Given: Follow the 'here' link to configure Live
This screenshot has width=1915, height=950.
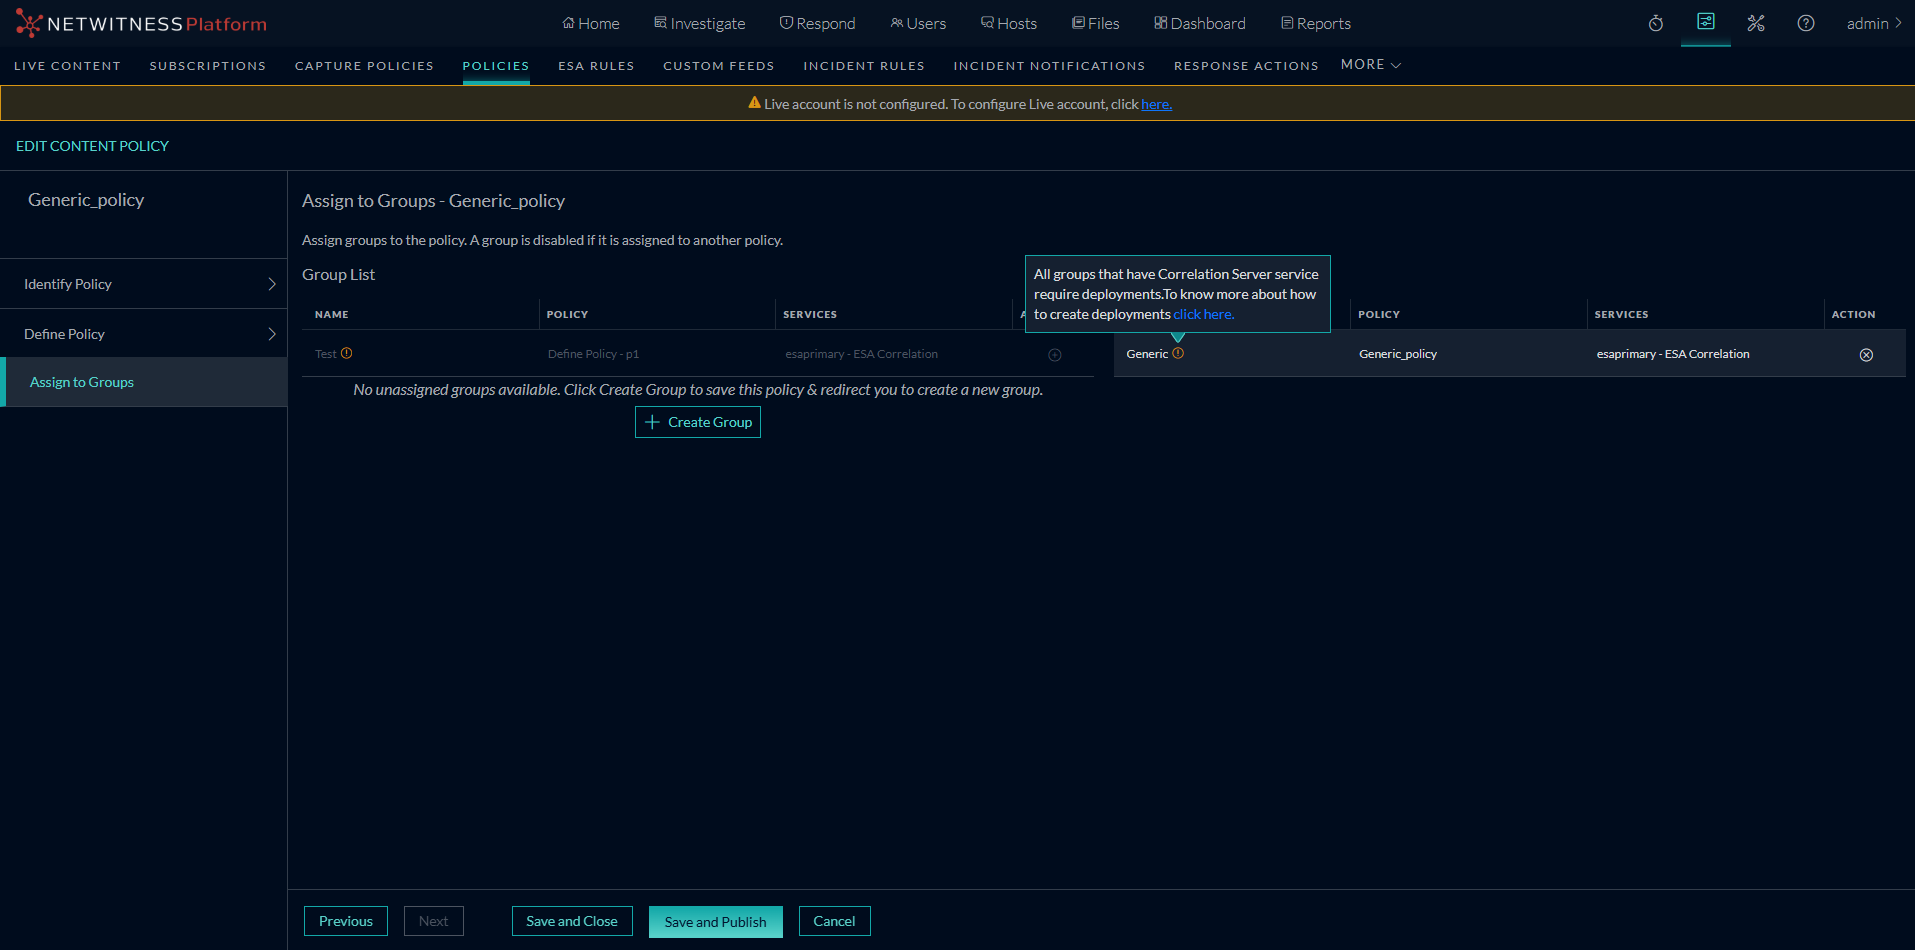Looking at the screenshot, I should coord(1156,104).
